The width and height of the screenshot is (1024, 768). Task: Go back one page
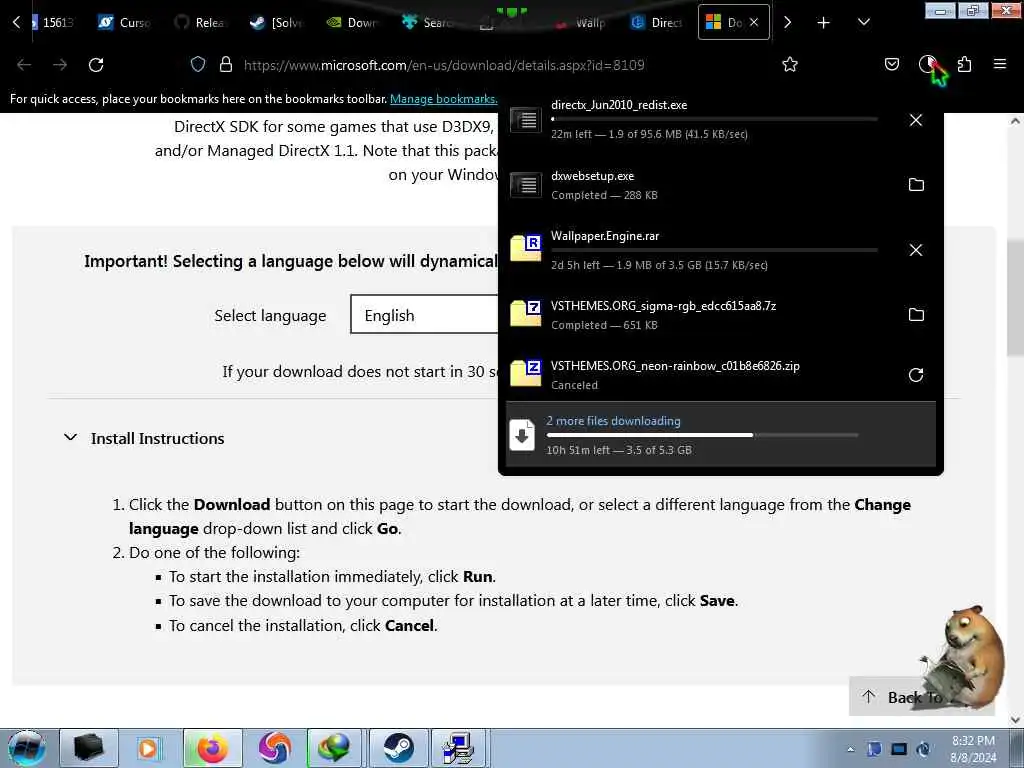[24, 65]
